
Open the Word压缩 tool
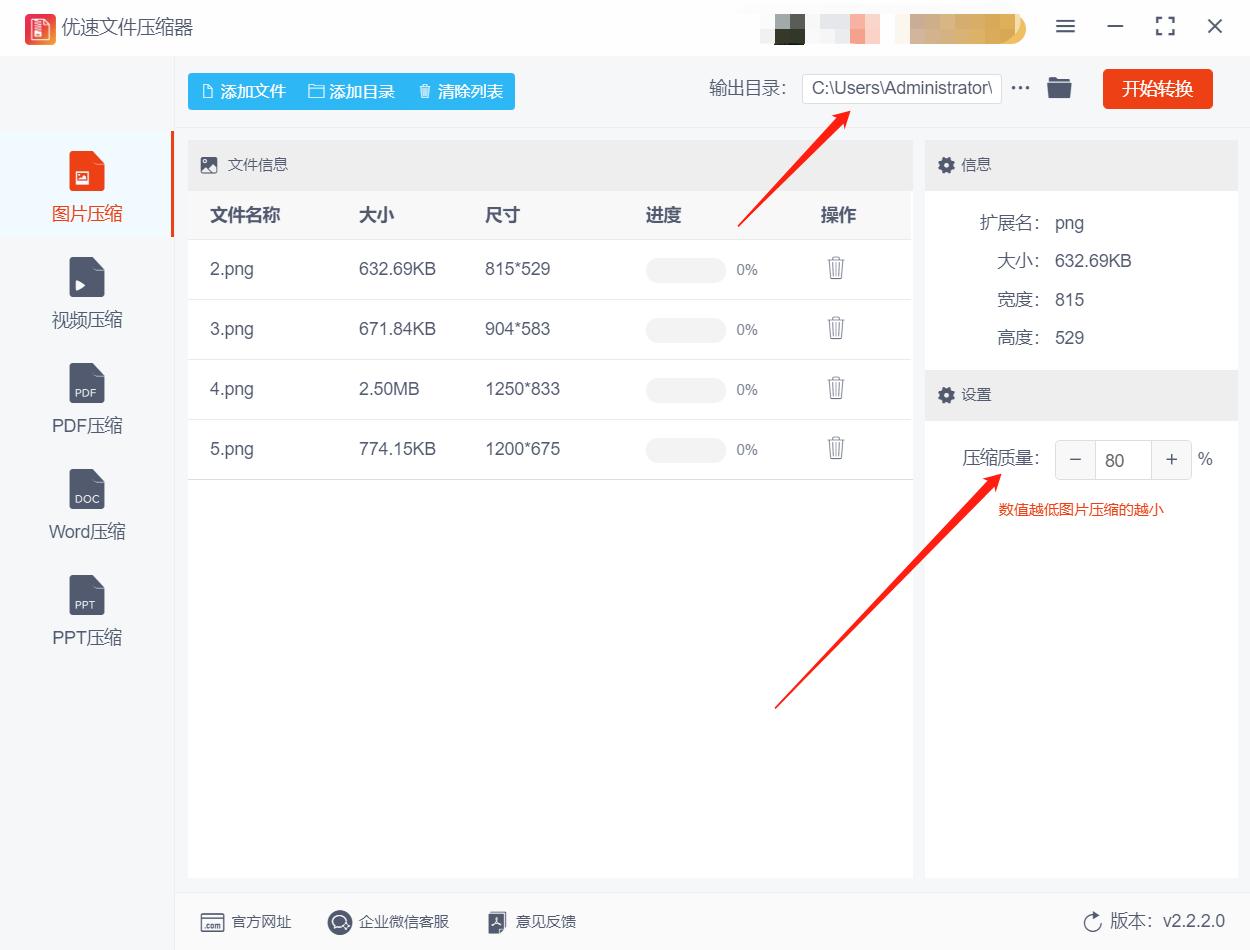pyautogui.click(x=86, y=505)
